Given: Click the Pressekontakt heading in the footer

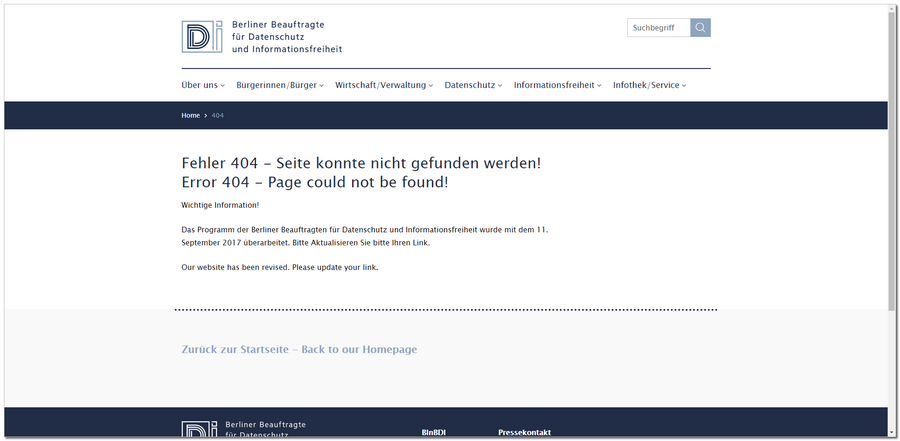Looking at the screenshot, I should 524,433.
